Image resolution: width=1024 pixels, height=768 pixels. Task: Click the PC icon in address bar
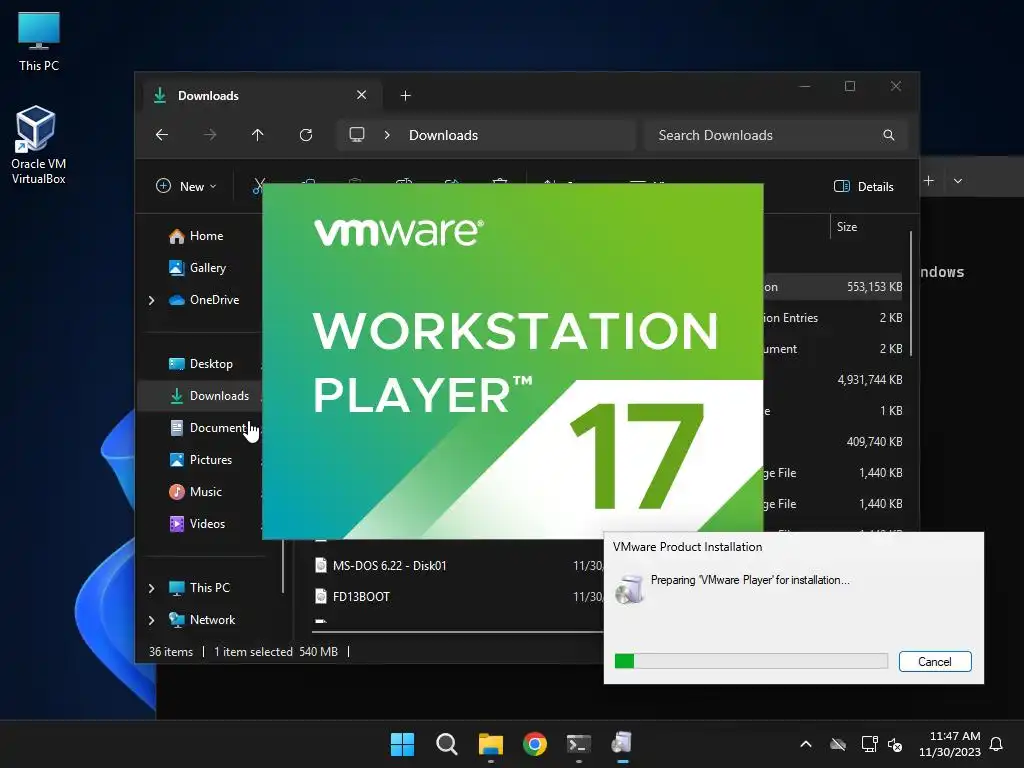(x=357, y=135)
